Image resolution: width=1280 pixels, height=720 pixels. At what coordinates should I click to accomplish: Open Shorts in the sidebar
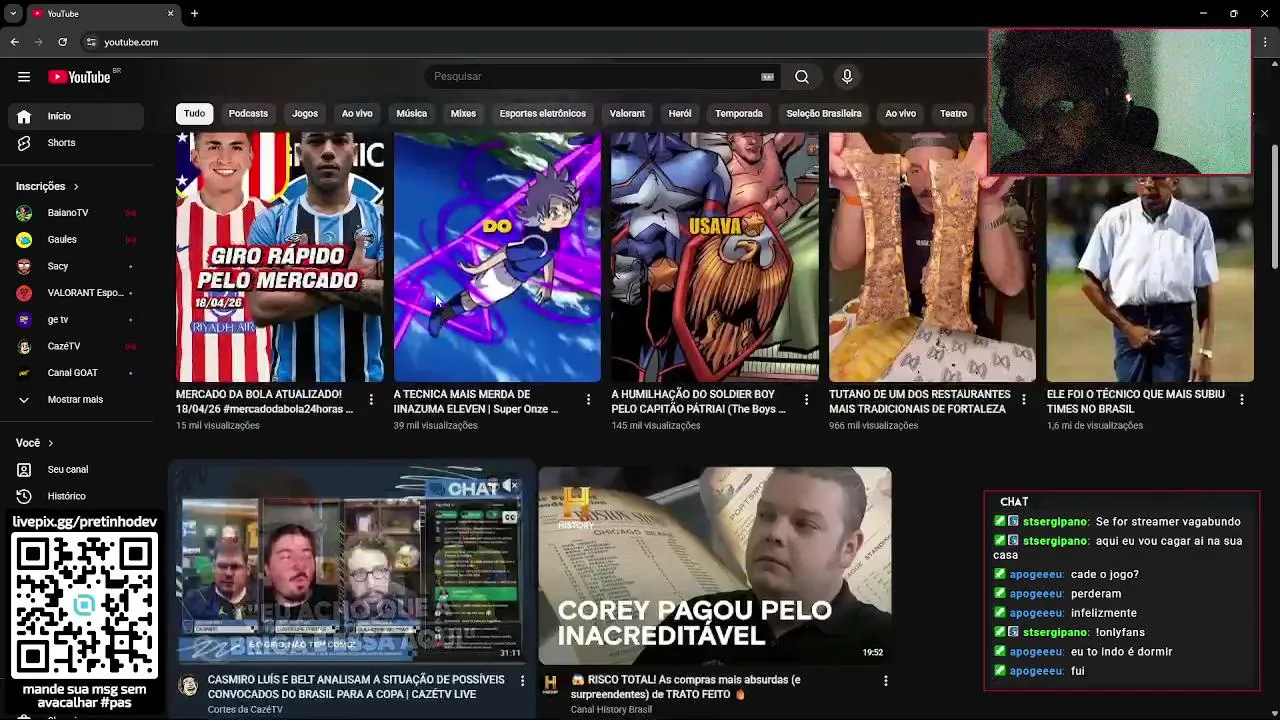pos(76,143)
